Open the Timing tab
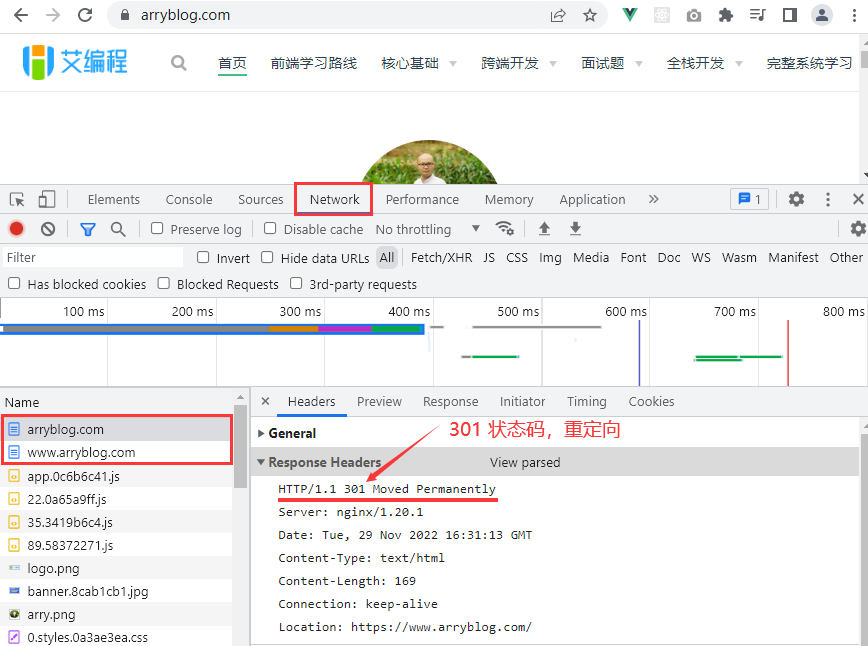Image resolution: width=868 pixels, height=646 pixels. (x=586, y=401)
